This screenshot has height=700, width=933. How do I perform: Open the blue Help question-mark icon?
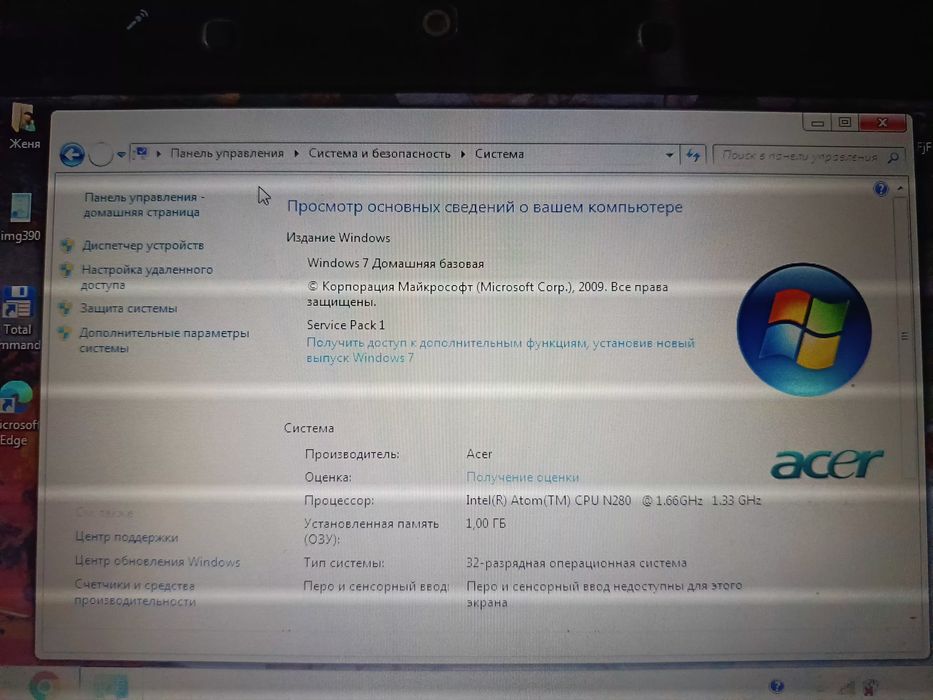pos(881,189)
